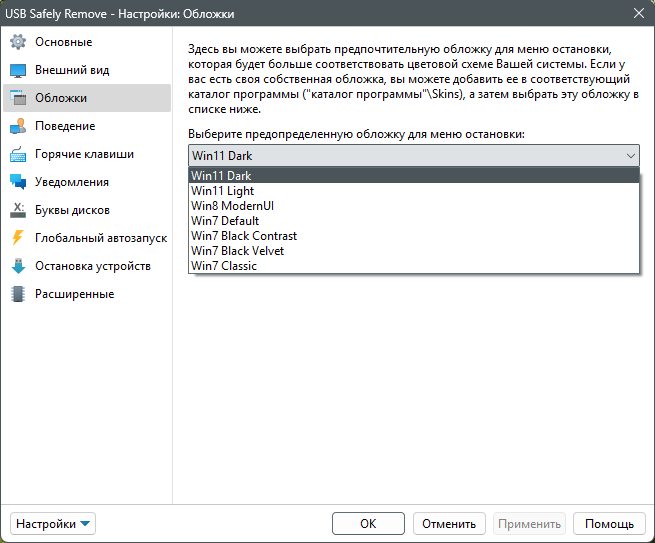Click the gear icon beside Основные
The width and height of the screenshot is (655, 543).
click(17, 42)
